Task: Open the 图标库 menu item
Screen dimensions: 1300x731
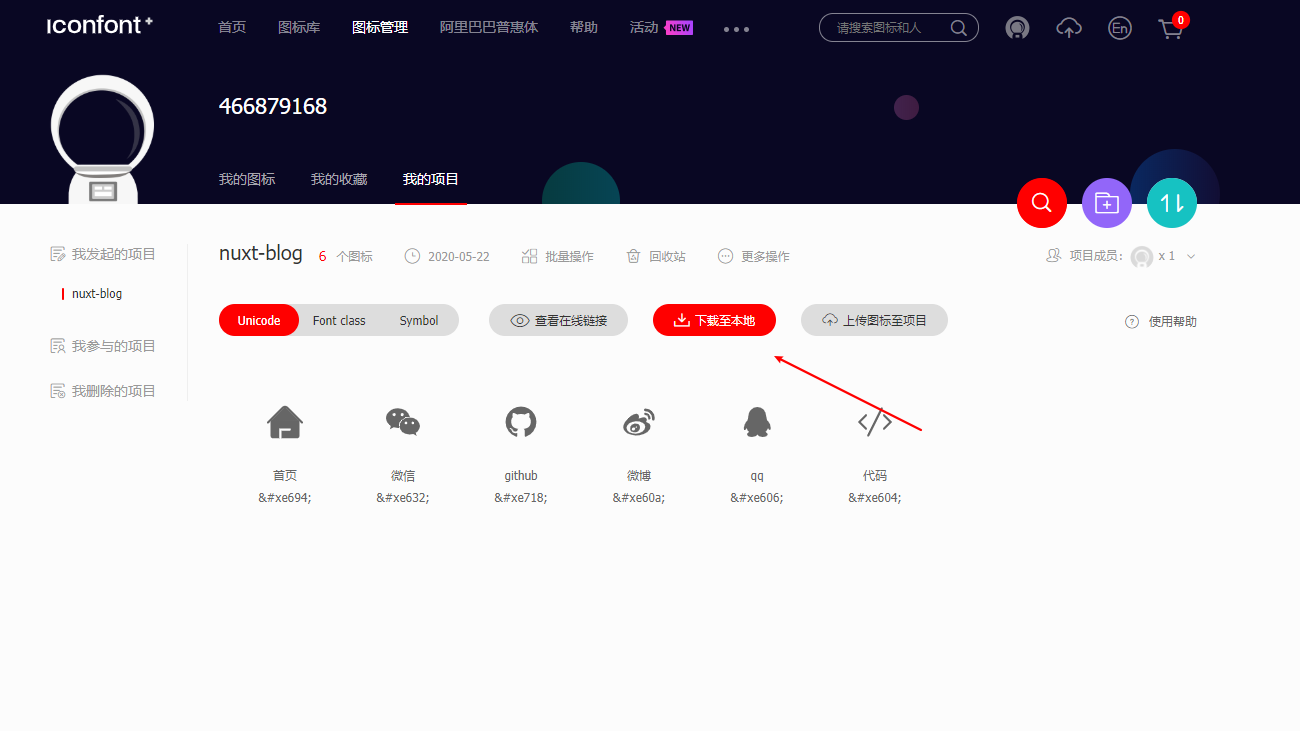Action: point(299,27)
